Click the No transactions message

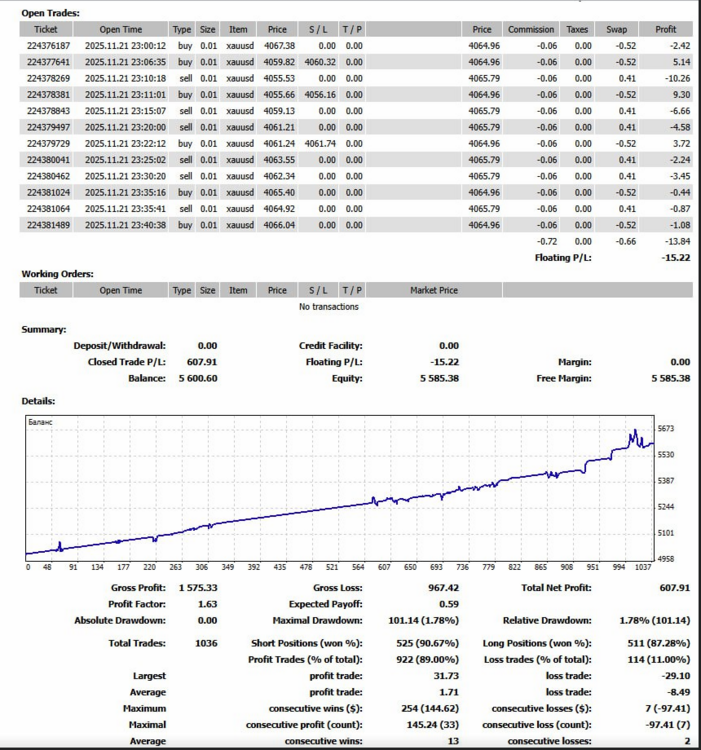tap(329, 307)
